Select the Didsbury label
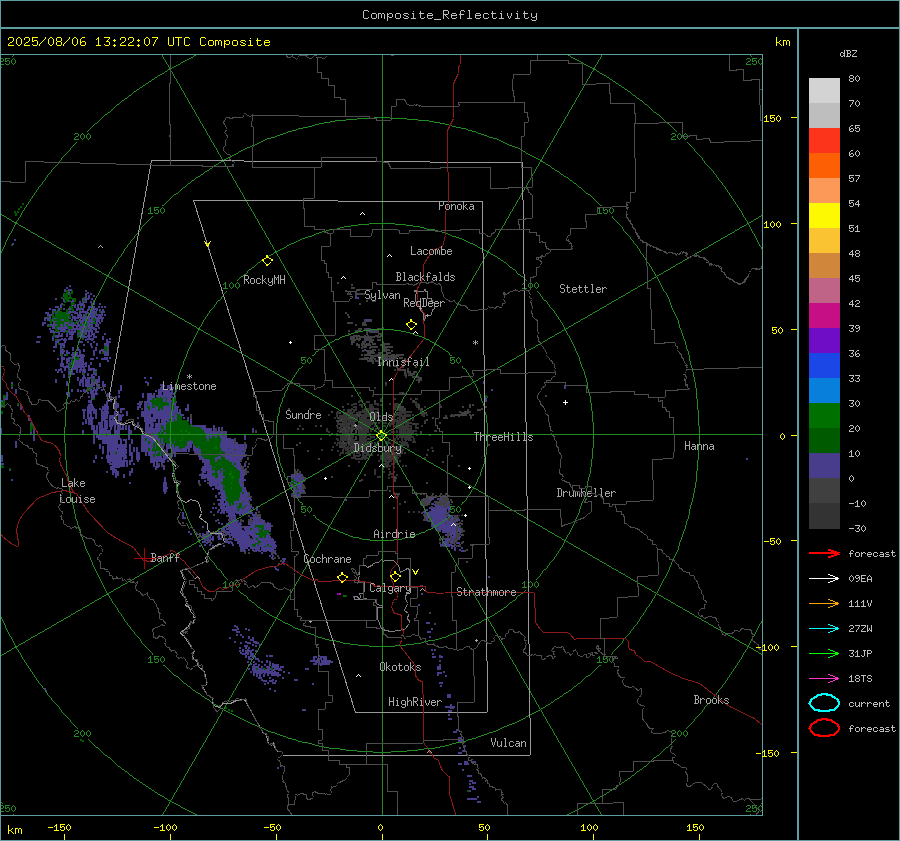Image resolution: width=900 pixels, height=841 pixels. point(378,448)
